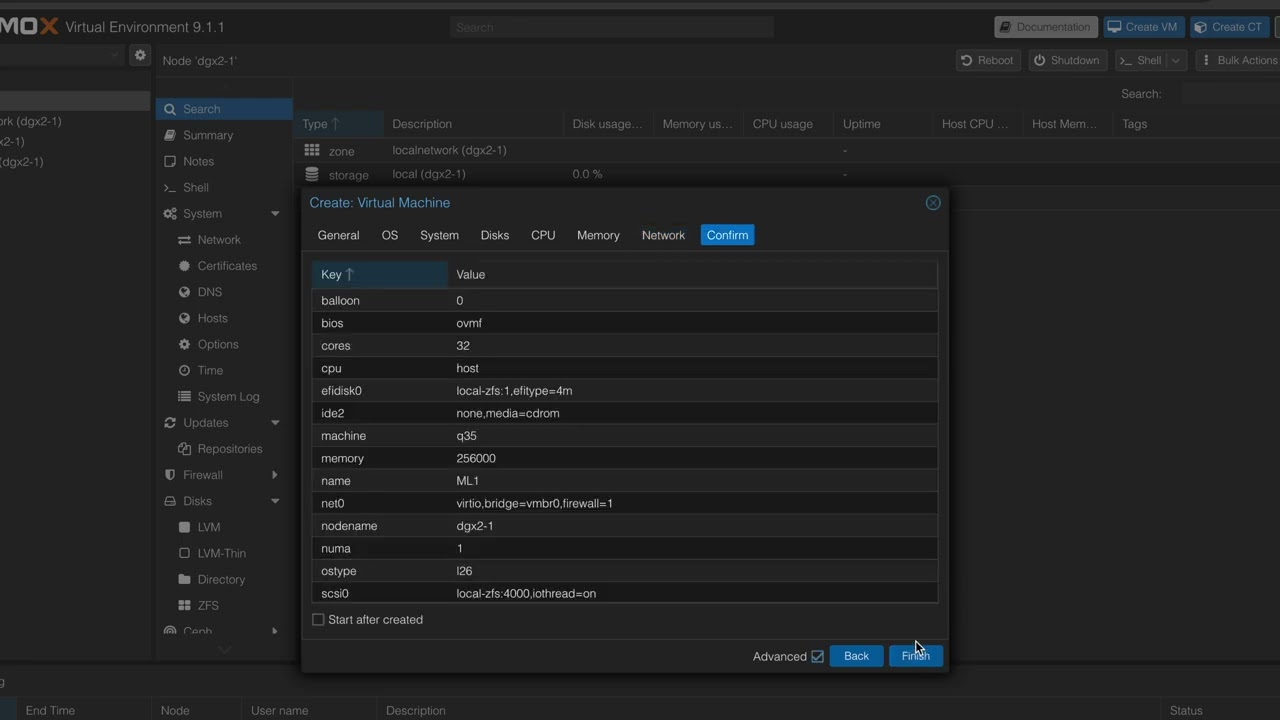Click Create VM button
Viewport: 1280px width, 720px height.
pos(1143,27)
